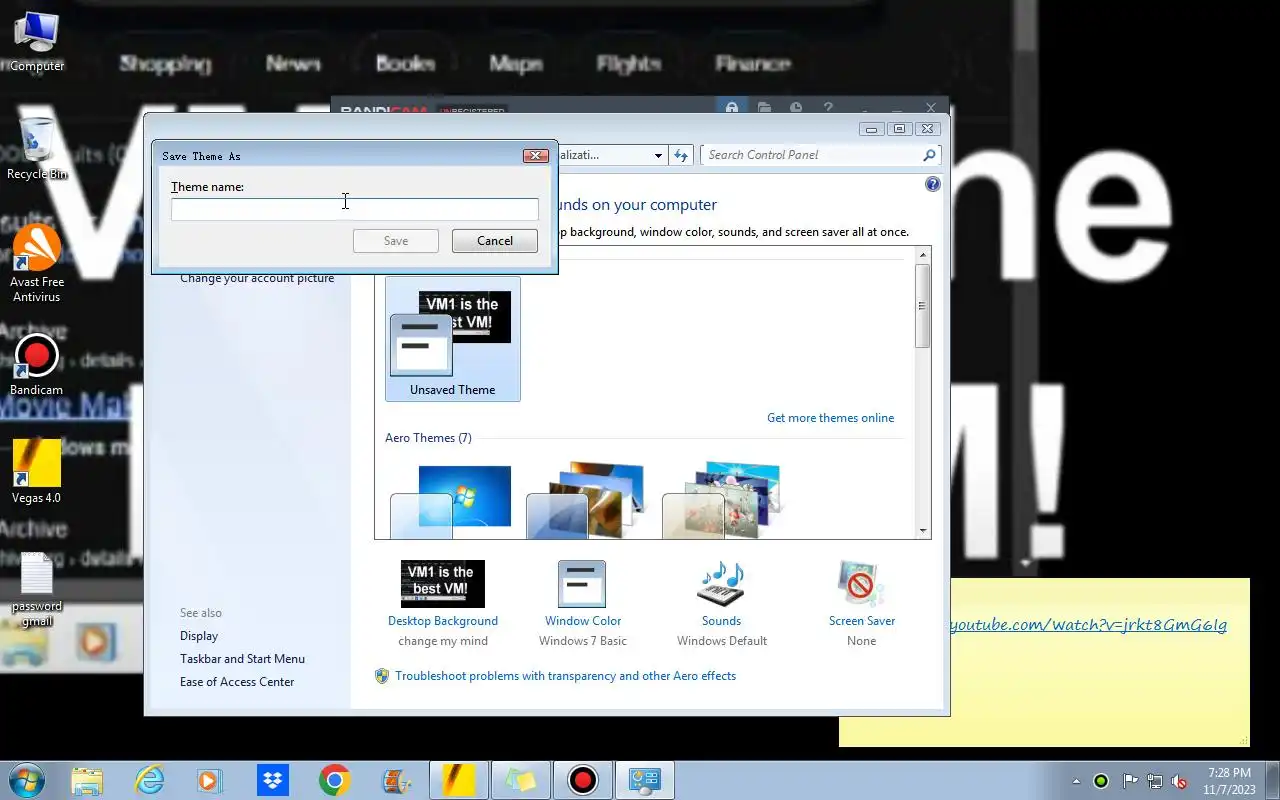1280x800 pixels.
Task: Click the theme list scrollbar thumb
Action: (923, 306)
